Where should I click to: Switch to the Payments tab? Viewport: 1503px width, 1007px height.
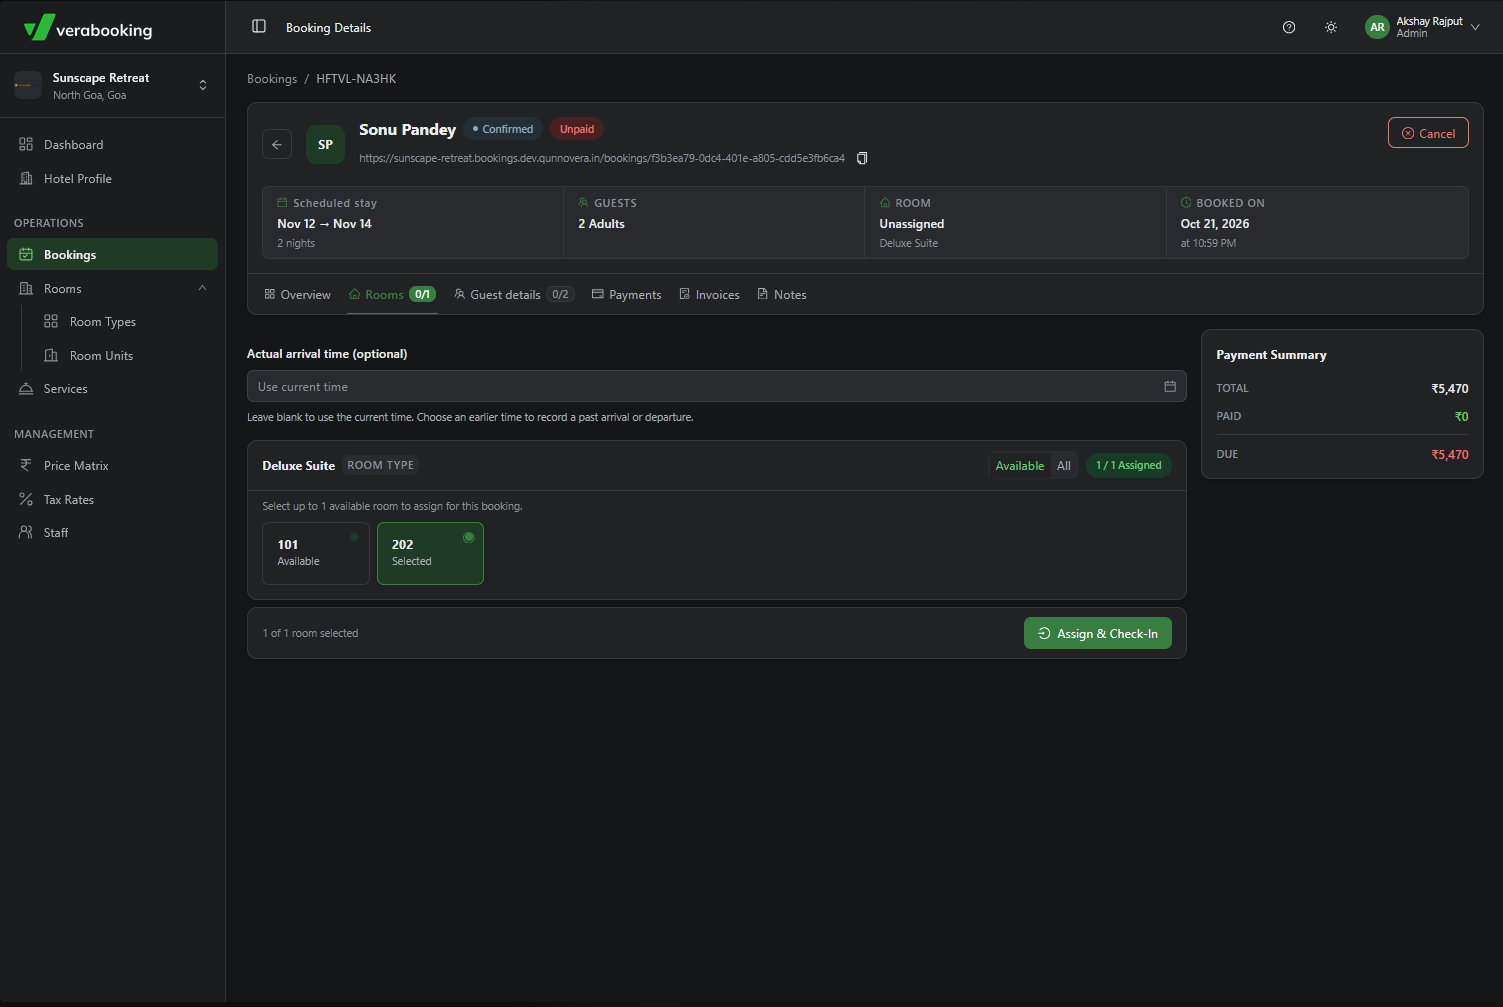pos(626,295)
